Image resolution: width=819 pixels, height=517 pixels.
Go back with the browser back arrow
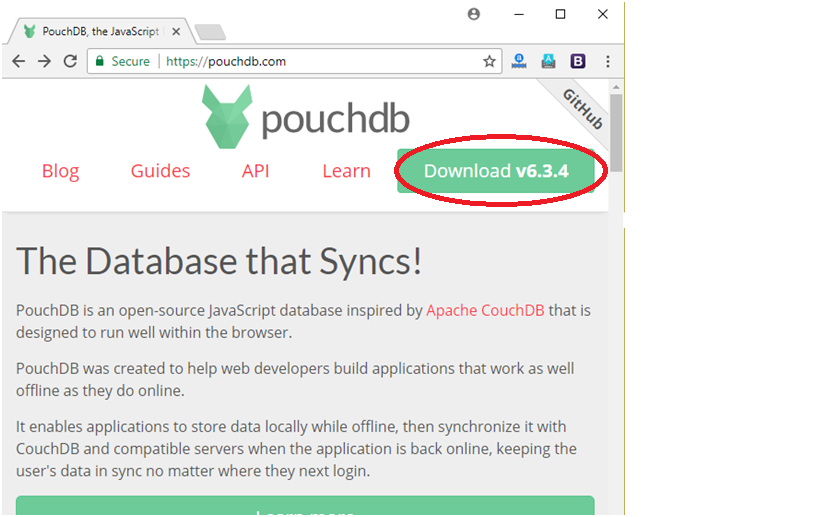(19, 61)
